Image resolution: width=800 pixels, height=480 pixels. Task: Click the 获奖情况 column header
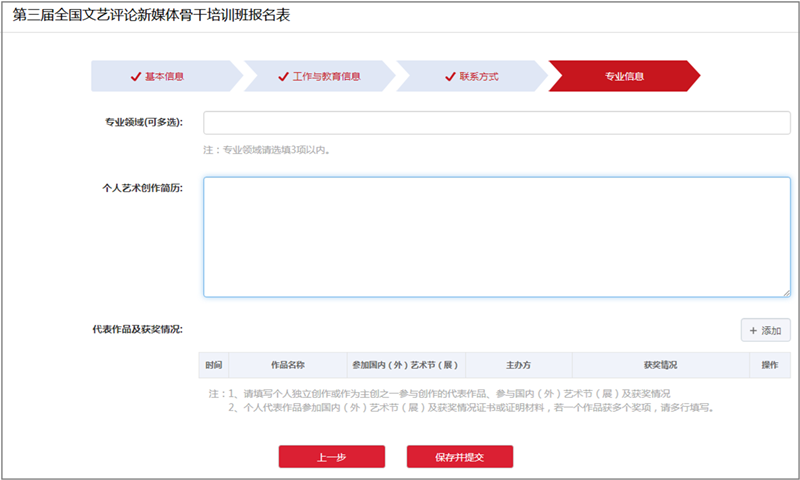[x=660, y=365]
